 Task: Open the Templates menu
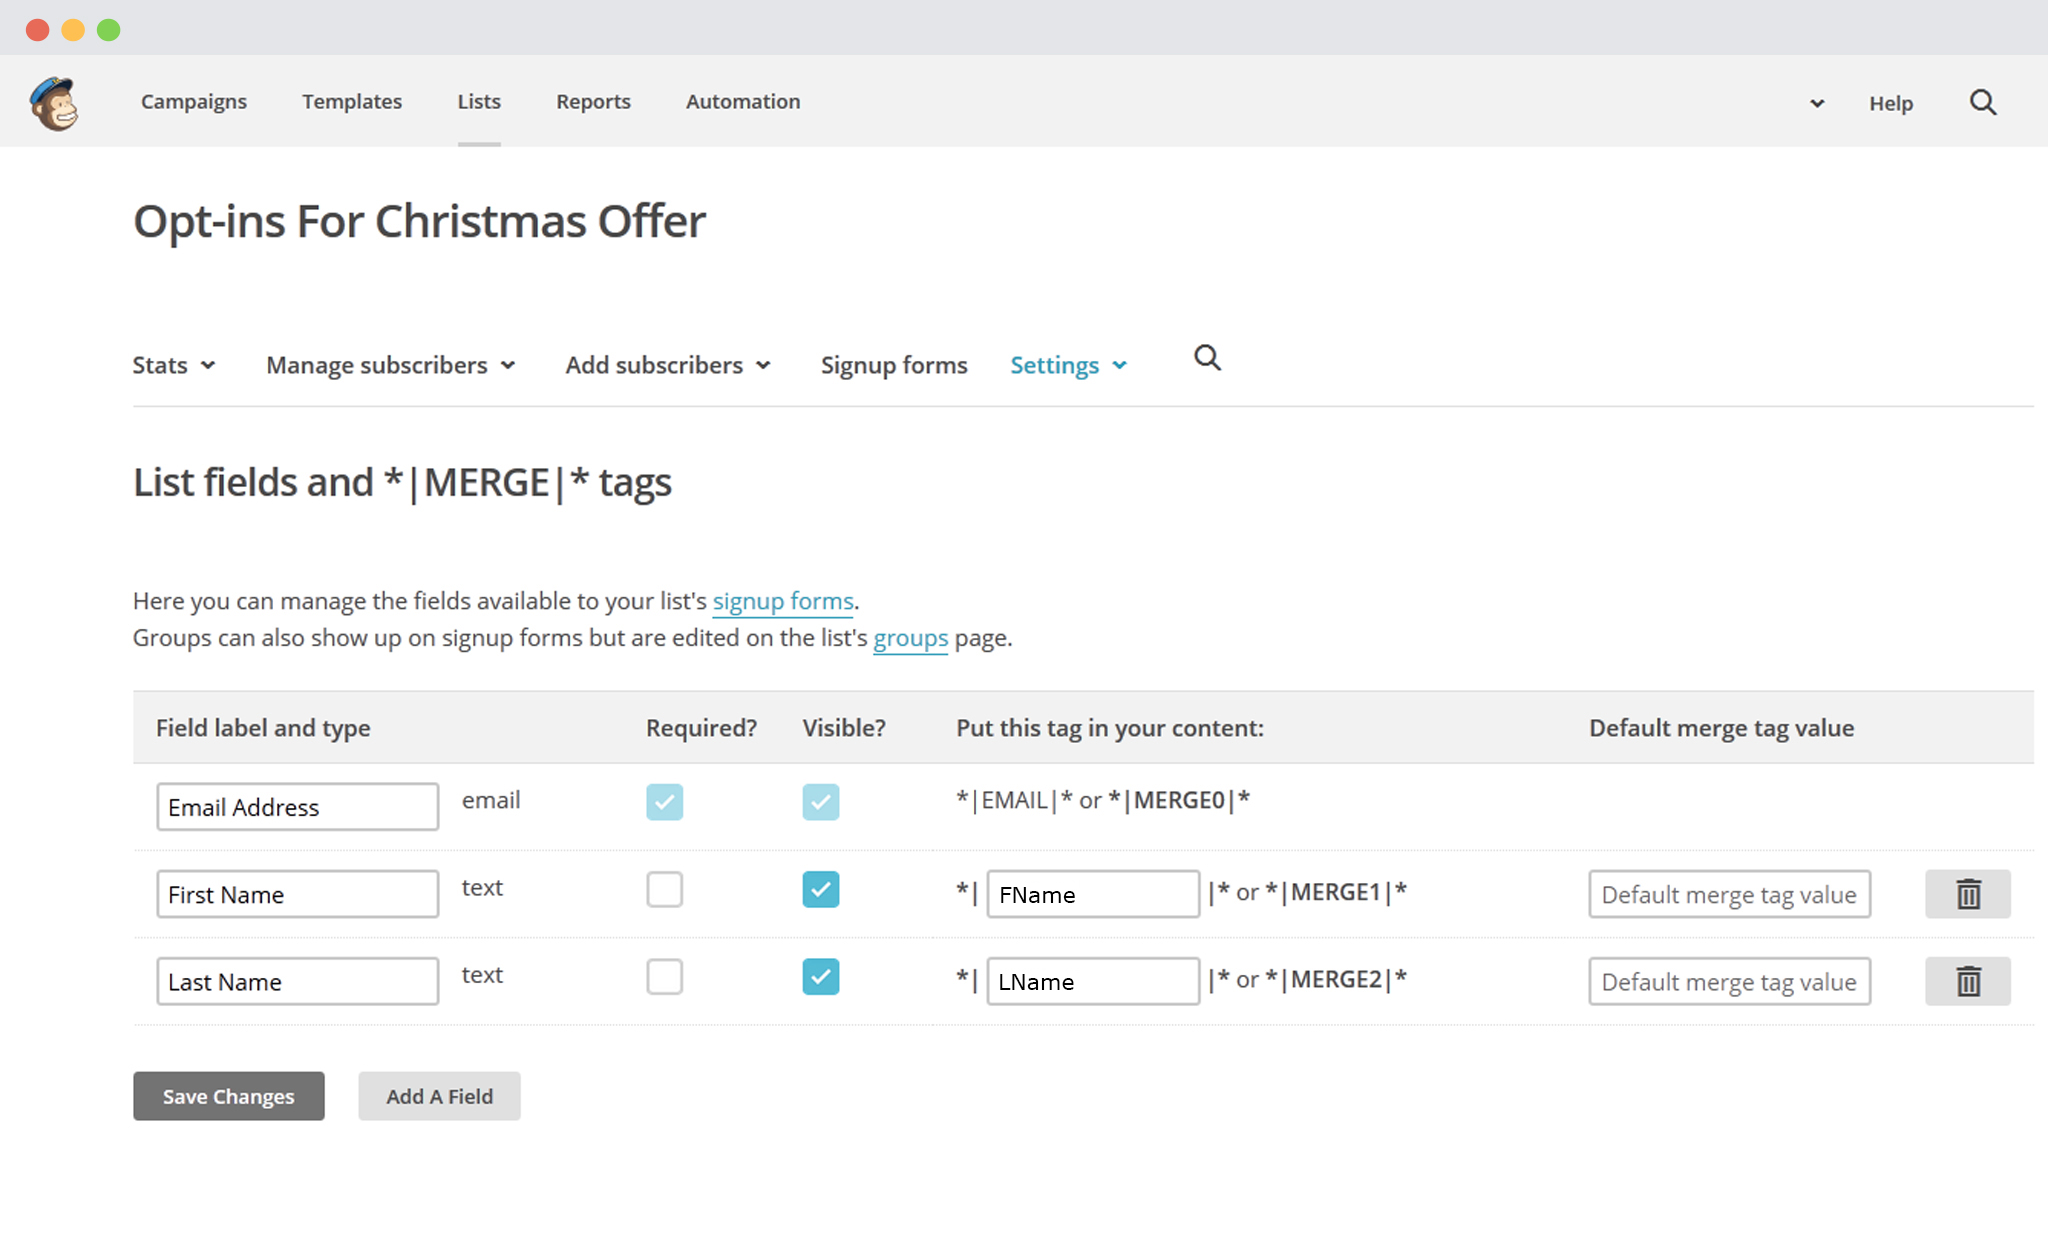[352, 101]
